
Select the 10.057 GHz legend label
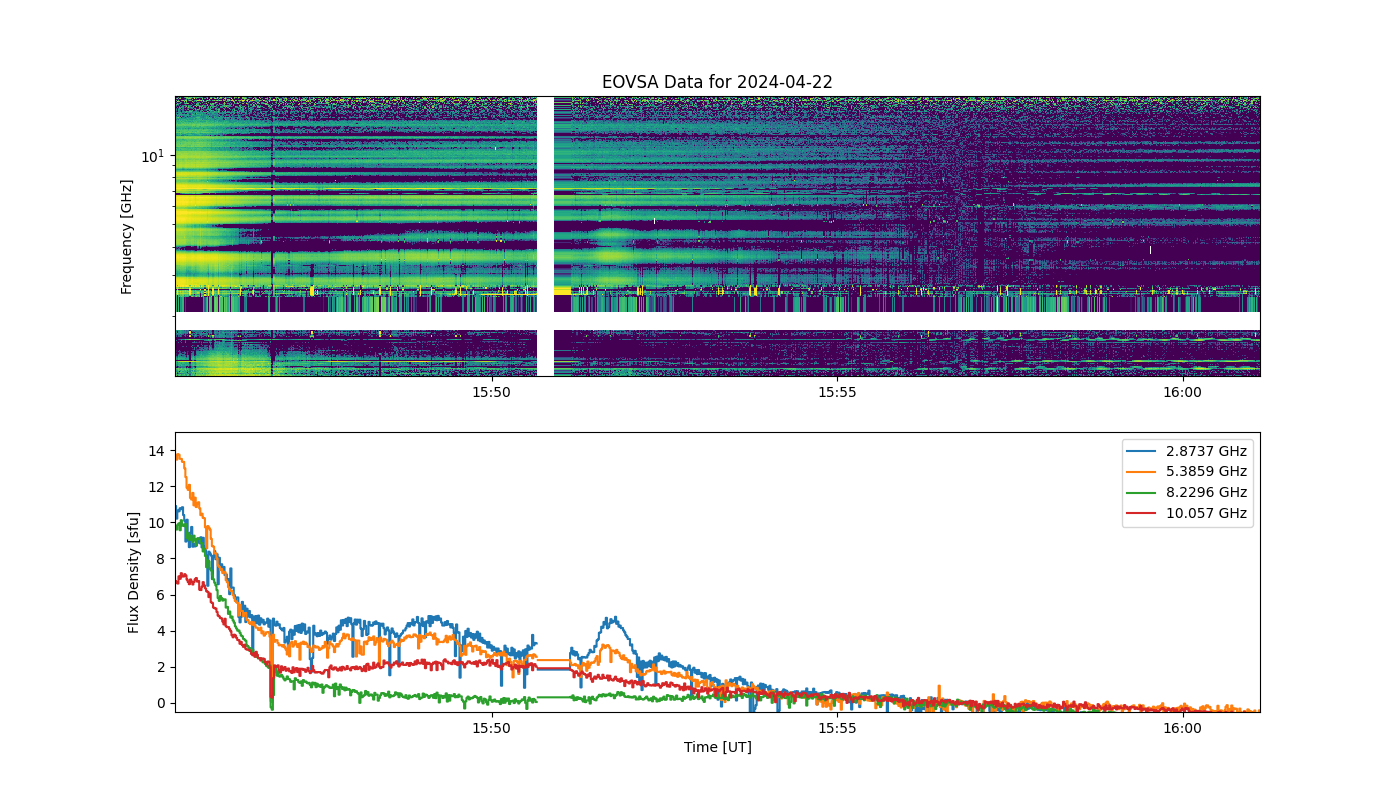point(1206,514)
